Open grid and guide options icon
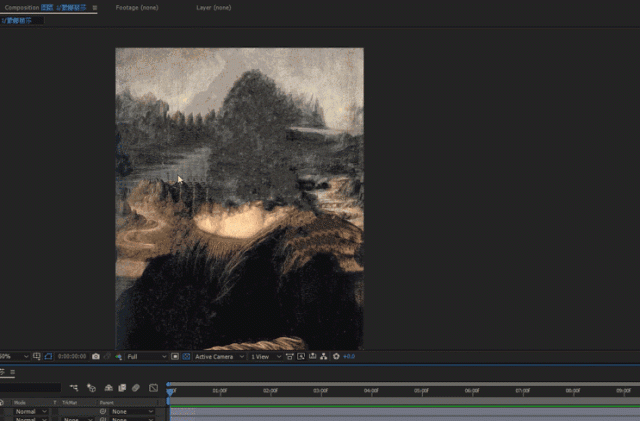Screen dimensions: 640x421 tap(37, 356)
